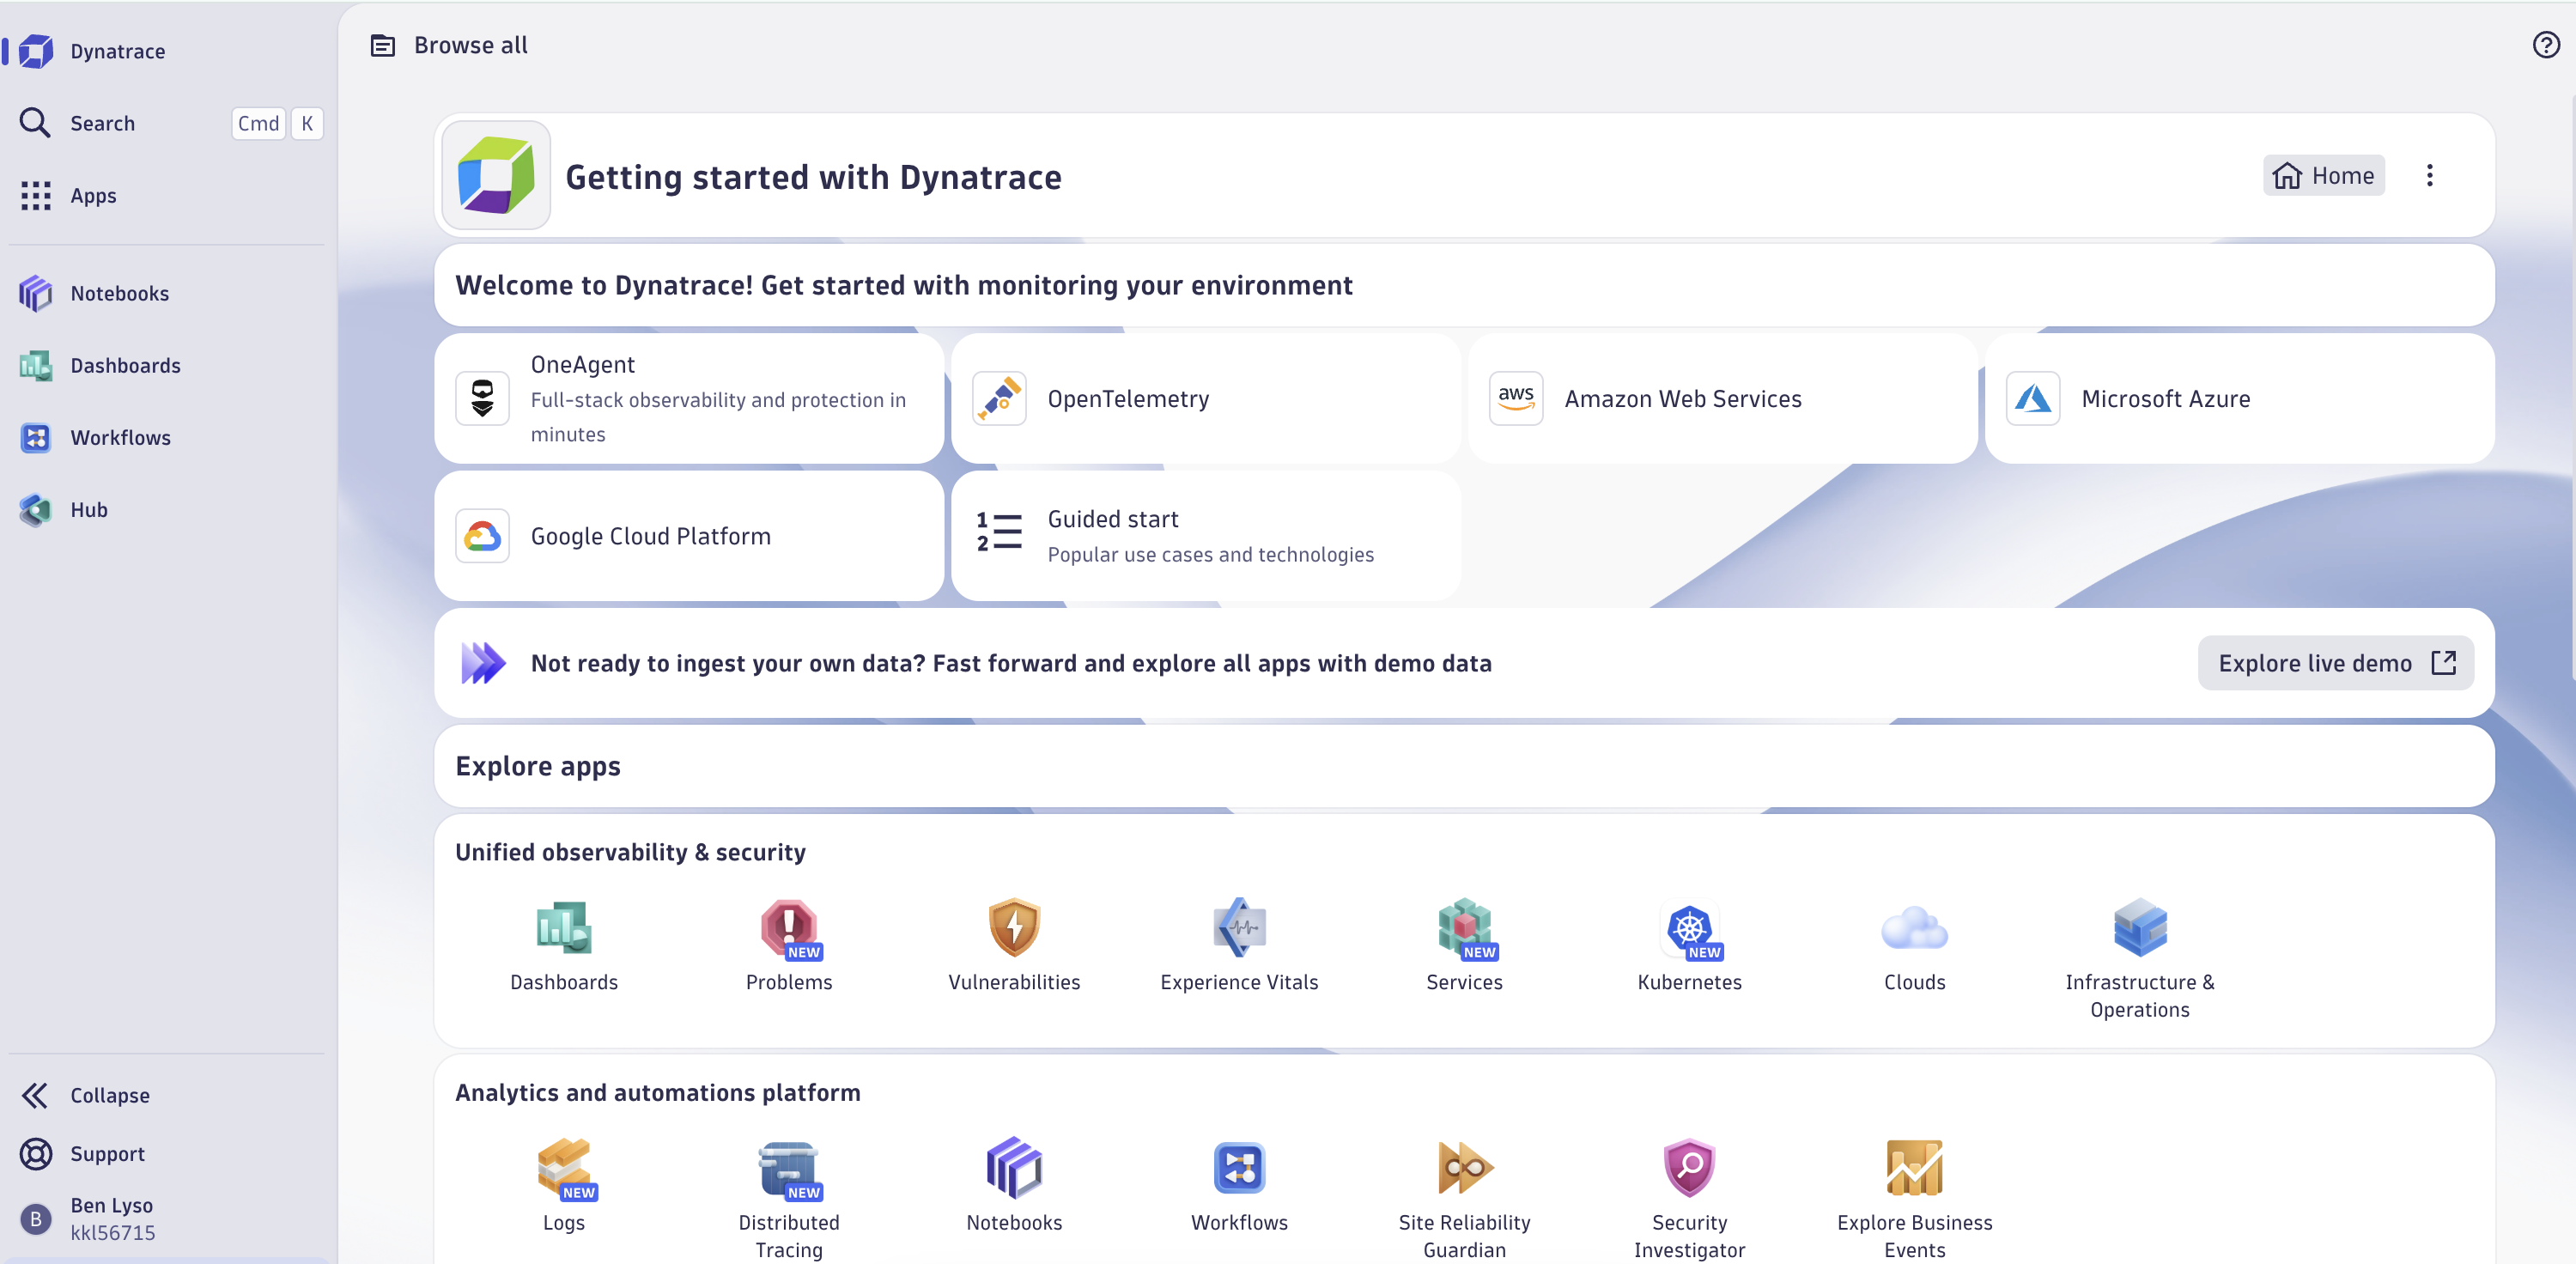The height and width of the screenshot is (1264, 2576).
Task: Collapse the navigation sidebar
Action: click(x=108, y=1095)
